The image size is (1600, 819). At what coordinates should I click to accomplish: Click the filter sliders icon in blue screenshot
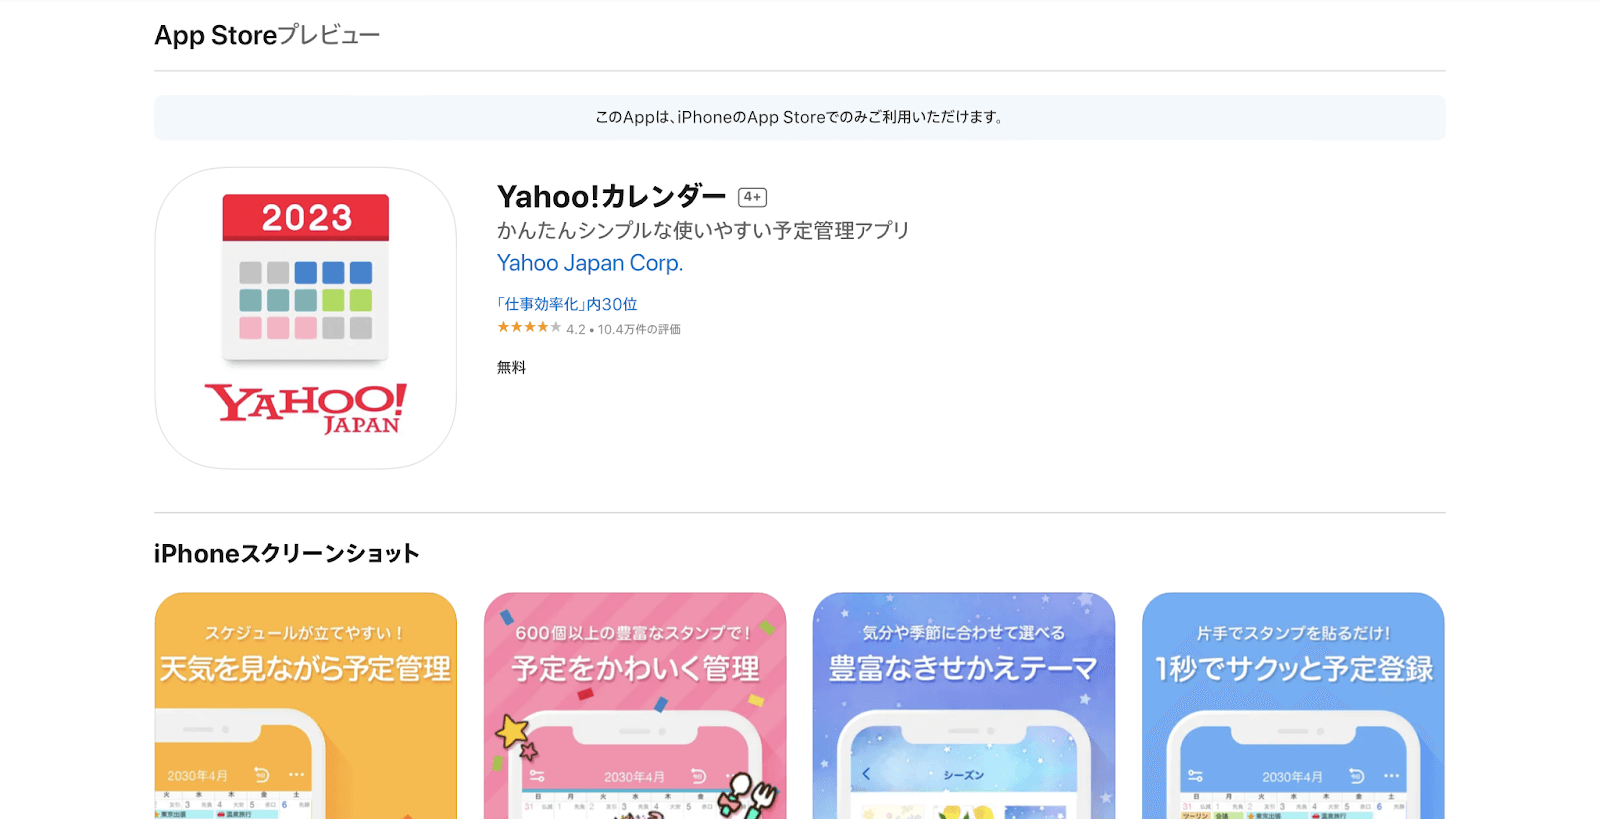click(x=1195, y=776)
